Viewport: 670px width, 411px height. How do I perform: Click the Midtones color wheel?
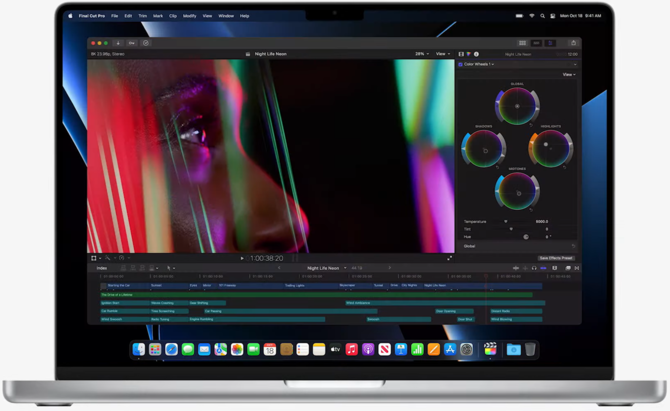pos(517,191)
